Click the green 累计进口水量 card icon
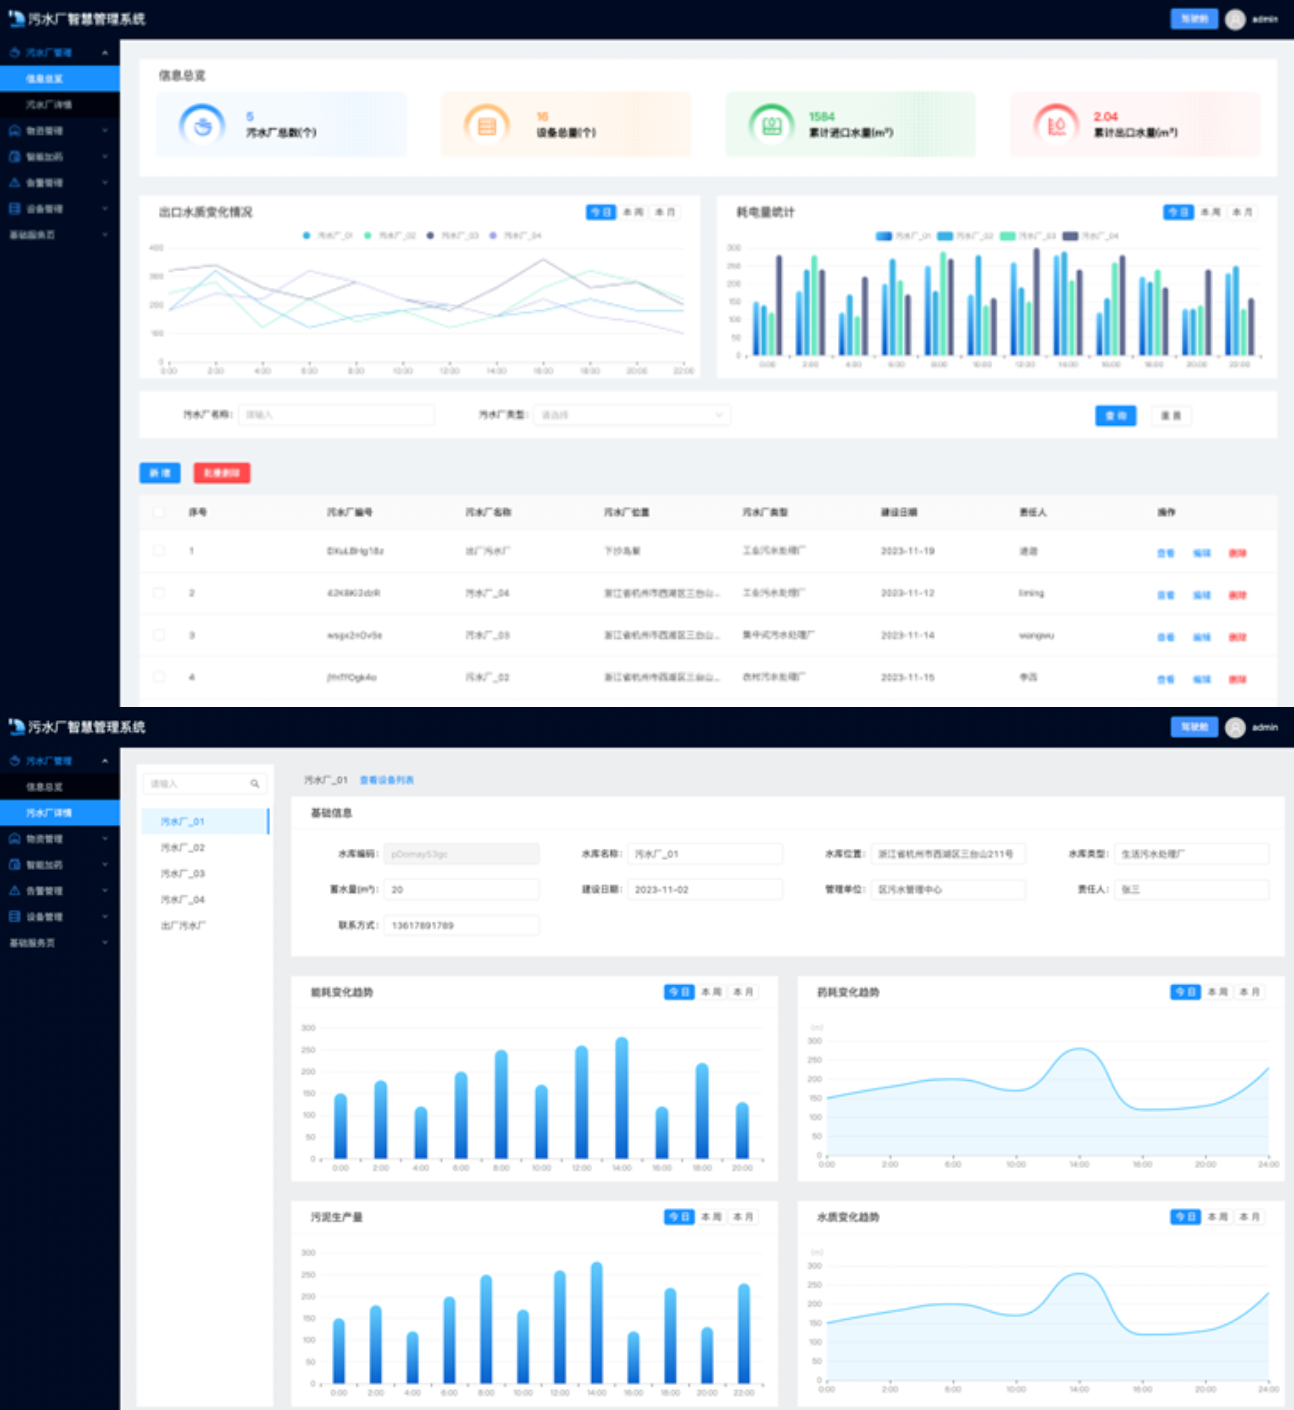This screenshot has width=1294, height=1410. coord(771,126)
